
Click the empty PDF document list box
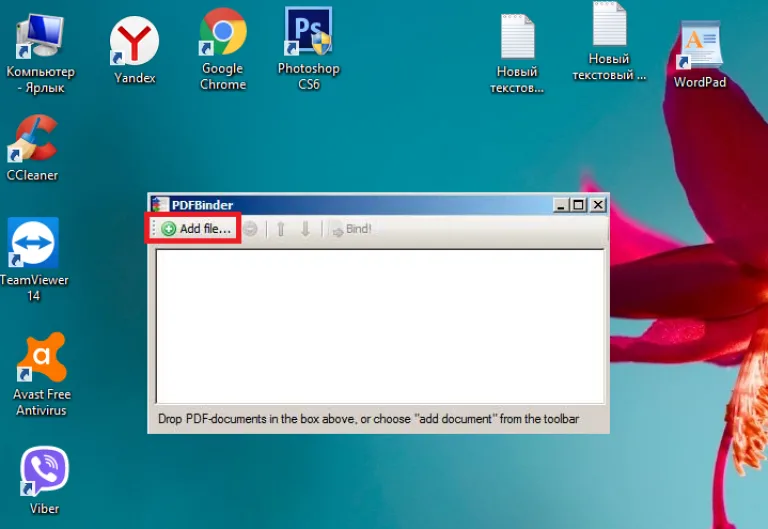click(380, 326)
